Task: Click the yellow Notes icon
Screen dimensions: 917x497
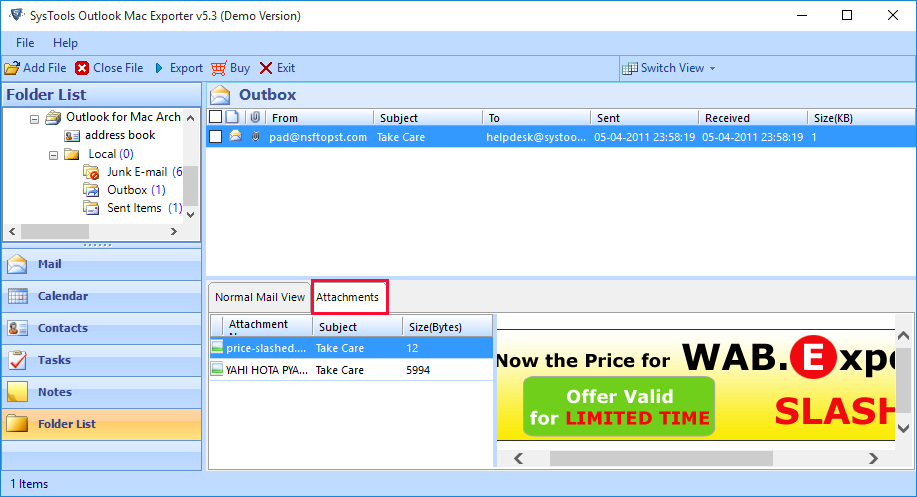Action: pyautogui.click(x=18, y=392)
